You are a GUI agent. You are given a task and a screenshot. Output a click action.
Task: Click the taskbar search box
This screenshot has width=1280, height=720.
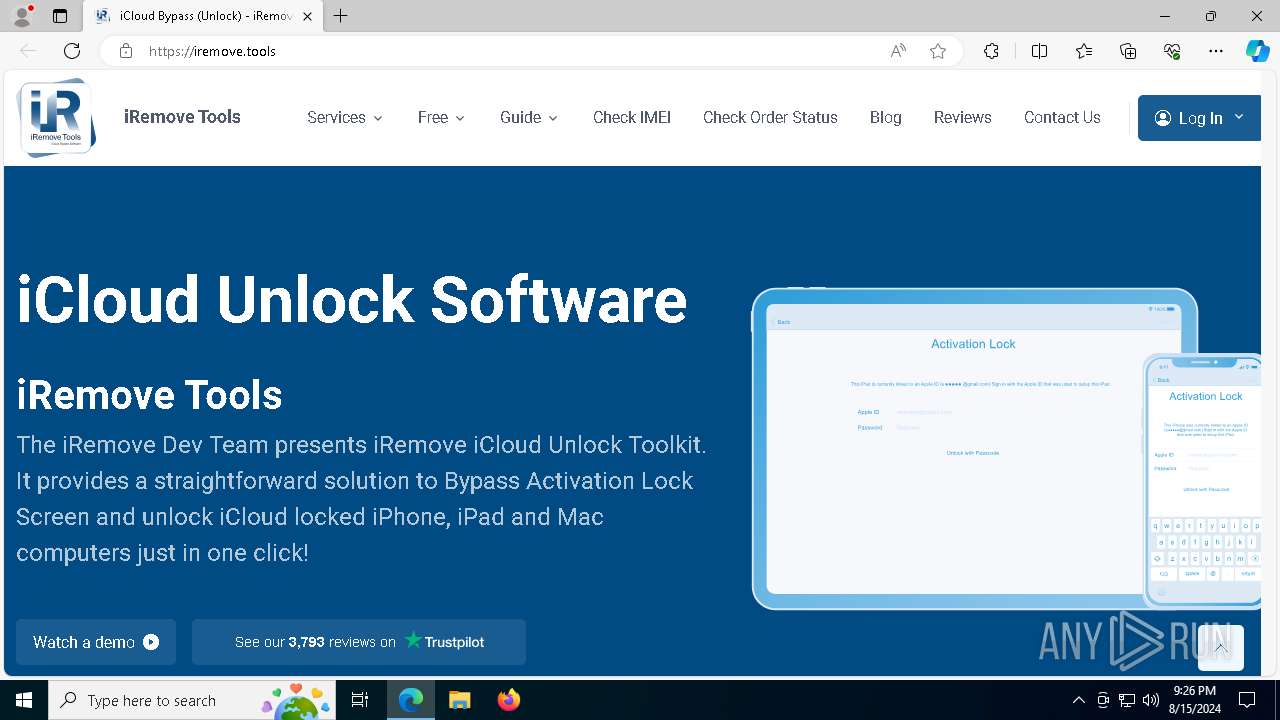point(192,700)
